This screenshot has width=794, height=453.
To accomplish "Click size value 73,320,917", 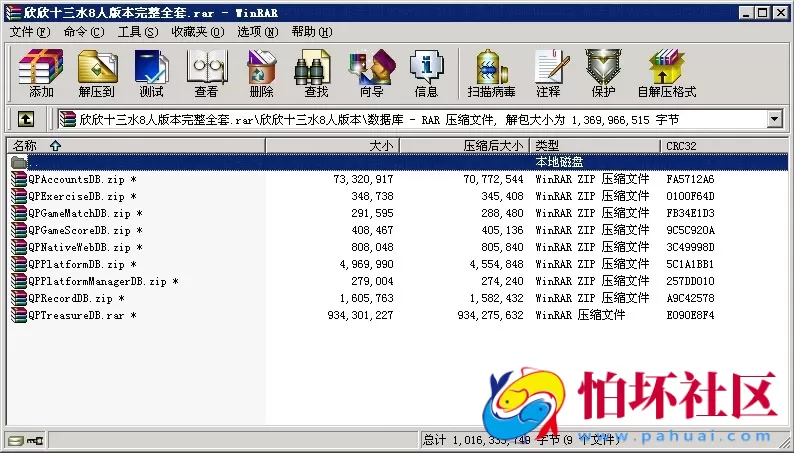I will pos(363,179).
